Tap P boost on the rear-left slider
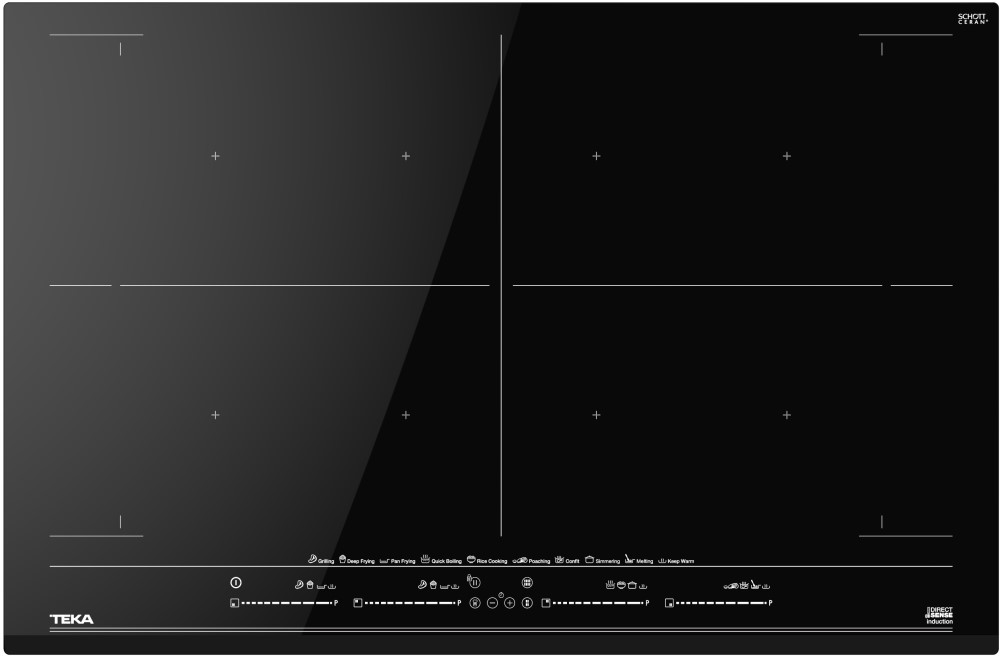The width and height of the screenshot is (1000, 657). (x=459, y=603)
